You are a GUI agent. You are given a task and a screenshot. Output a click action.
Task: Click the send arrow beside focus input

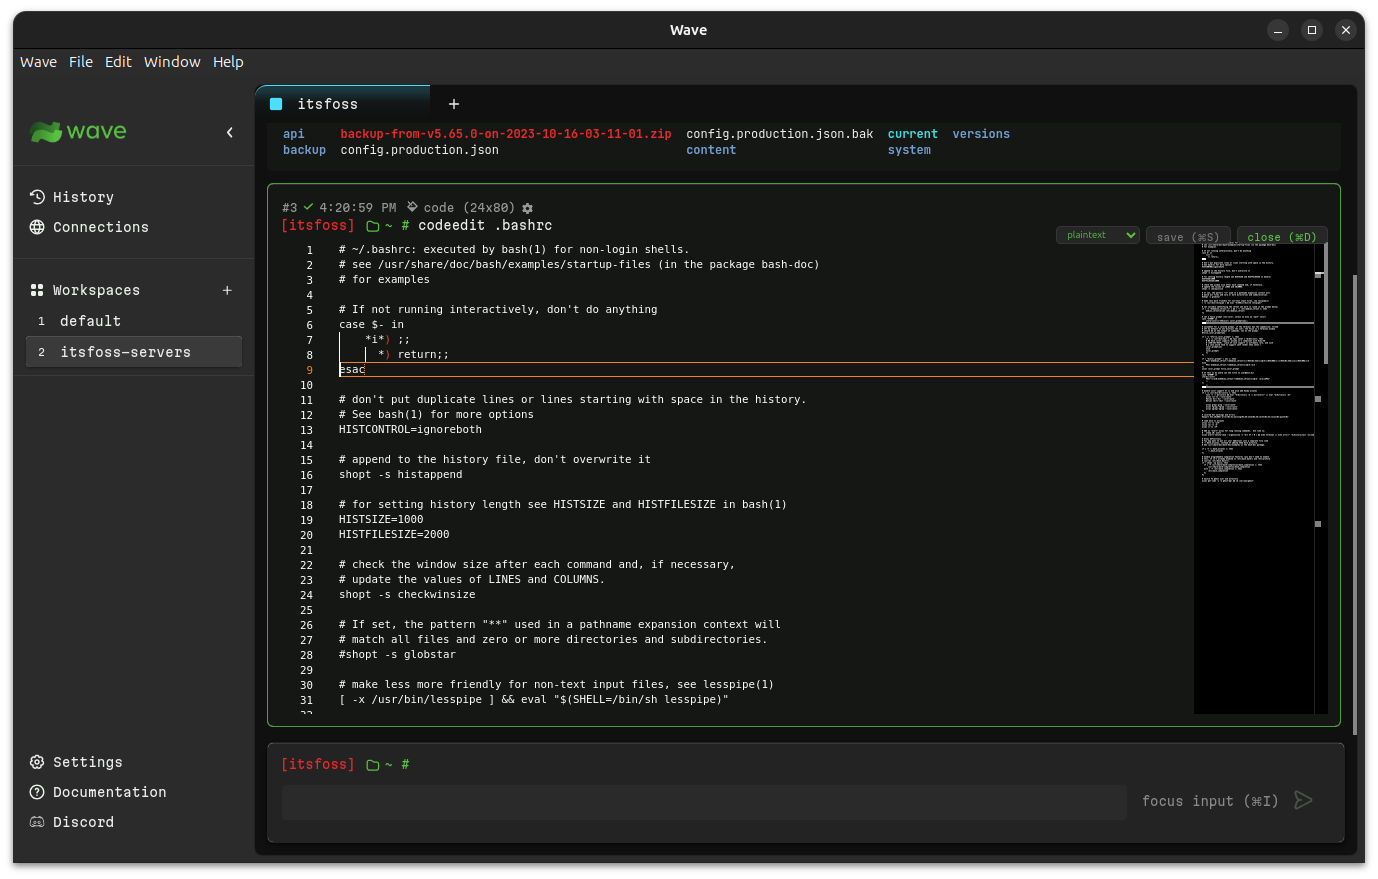tap(1303, 800)
